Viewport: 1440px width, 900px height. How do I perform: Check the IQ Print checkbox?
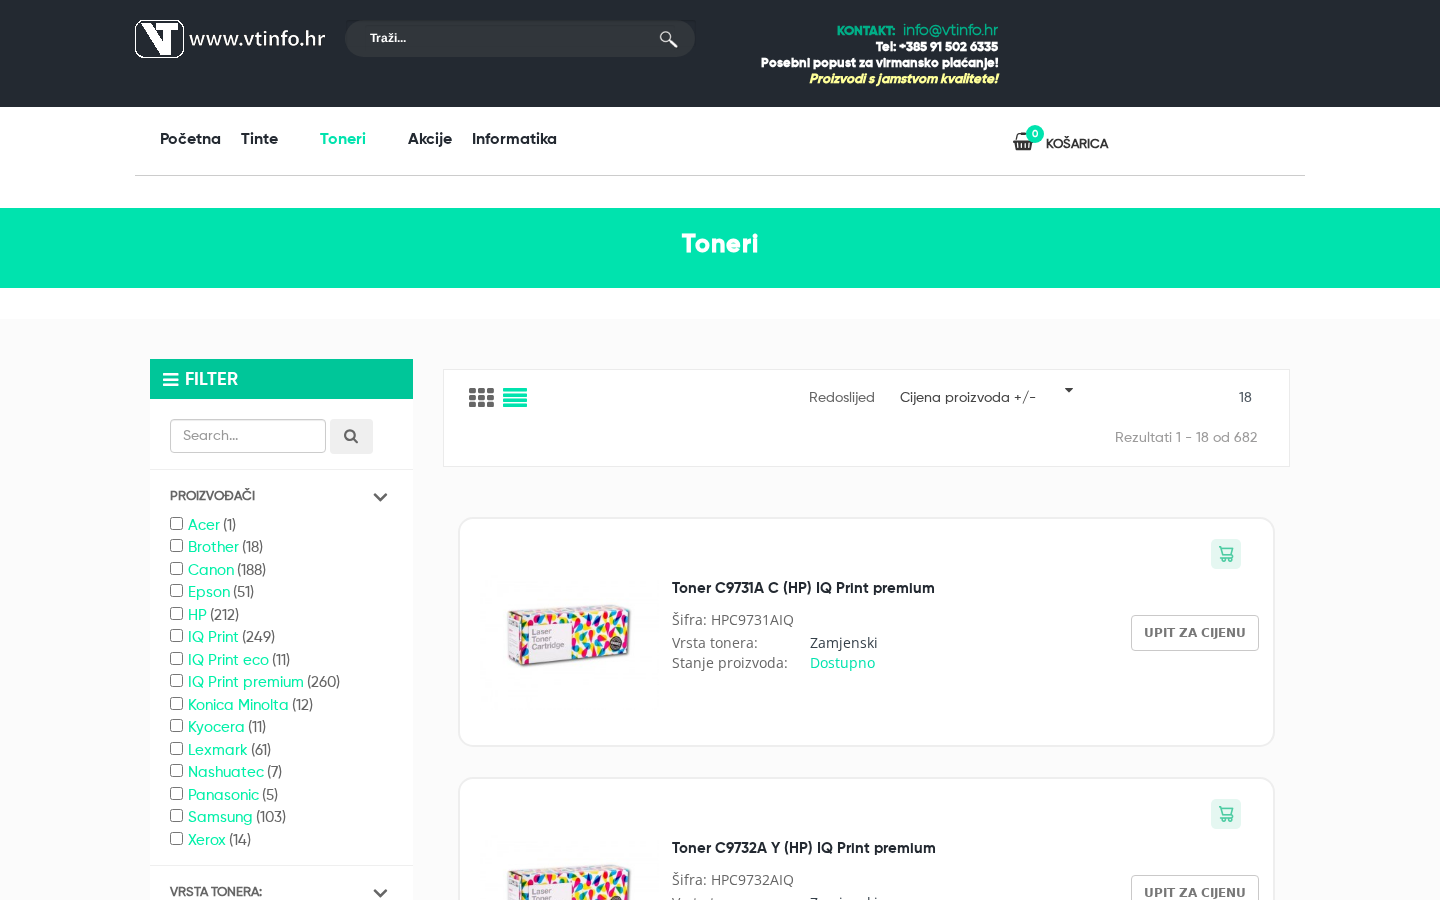pos(176,636)
